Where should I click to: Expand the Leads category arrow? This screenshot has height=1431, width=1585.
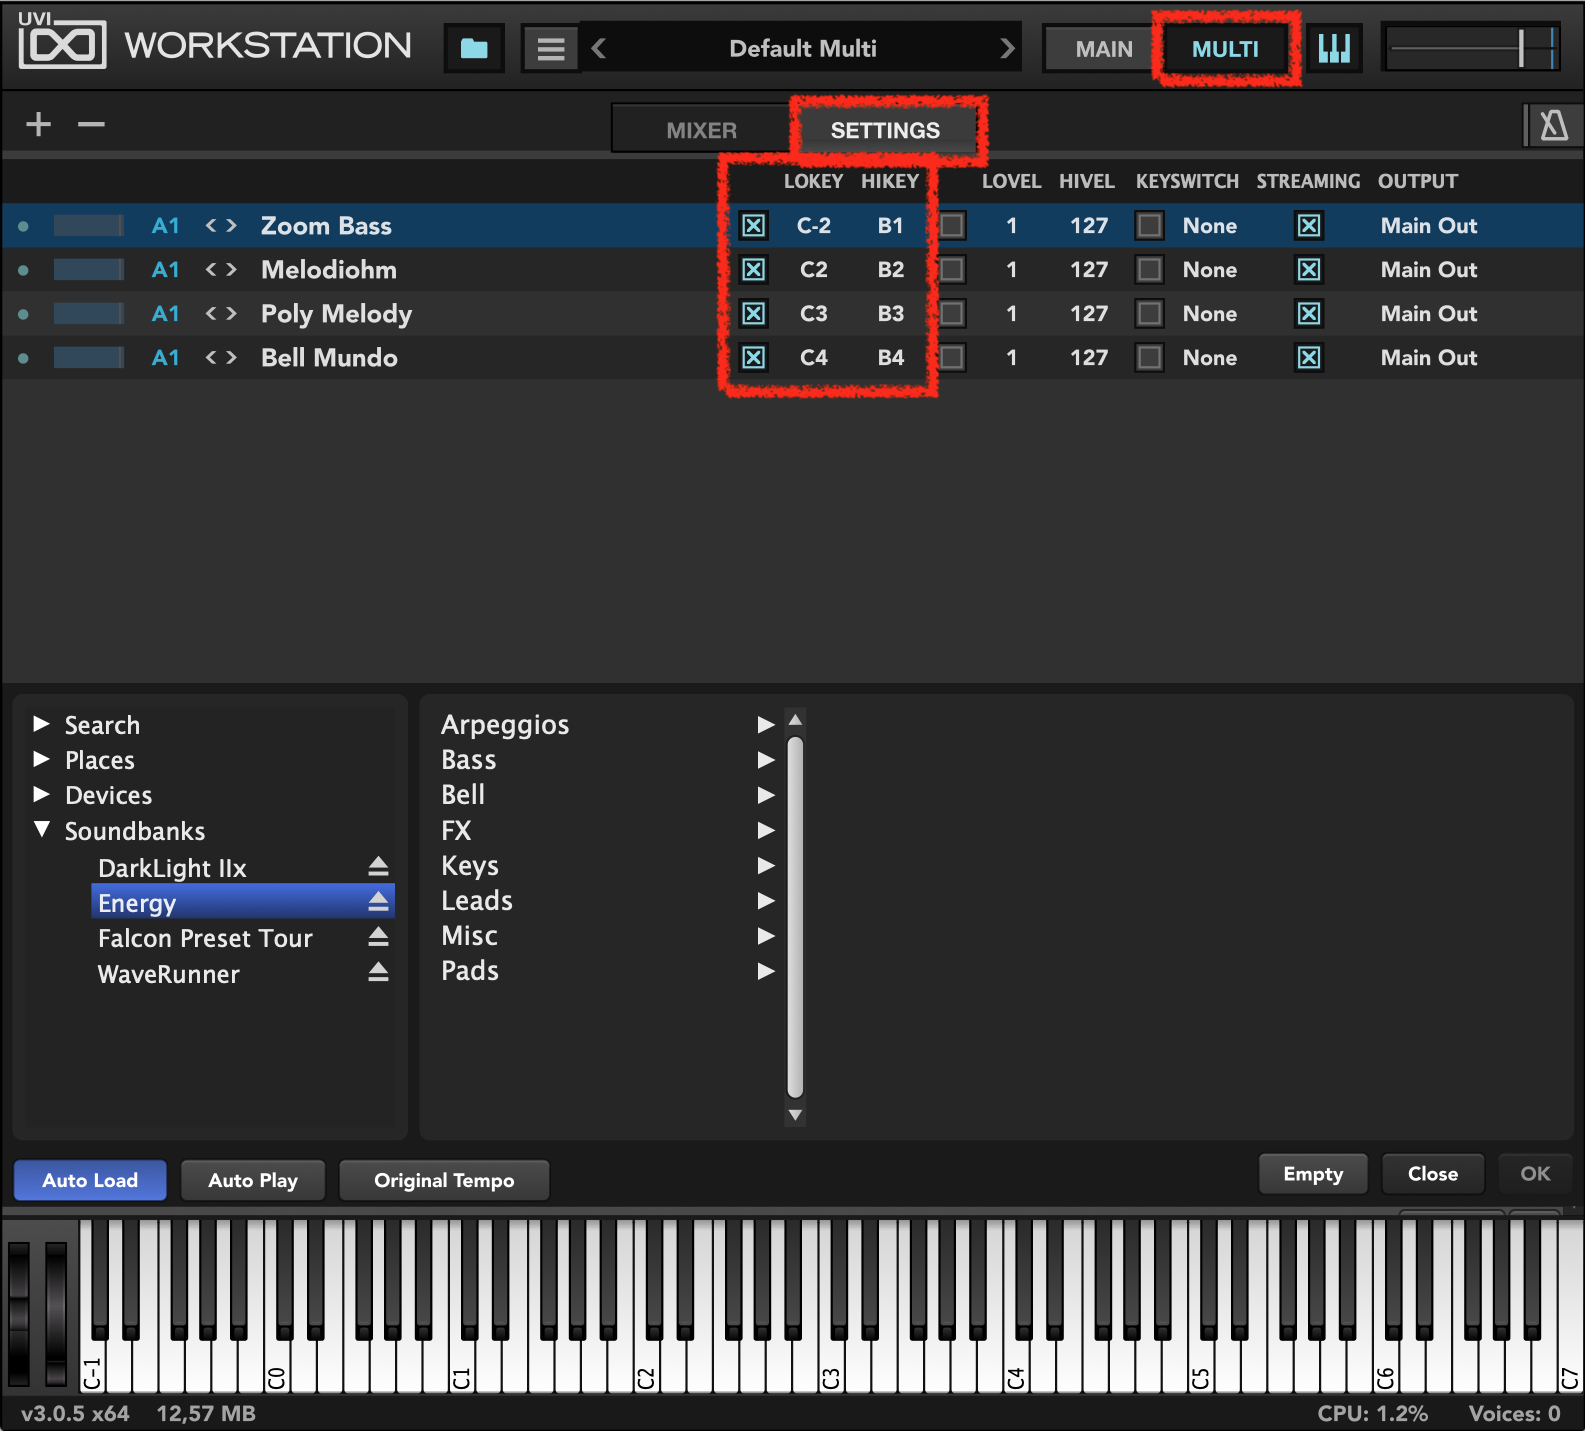coord(766,900)
